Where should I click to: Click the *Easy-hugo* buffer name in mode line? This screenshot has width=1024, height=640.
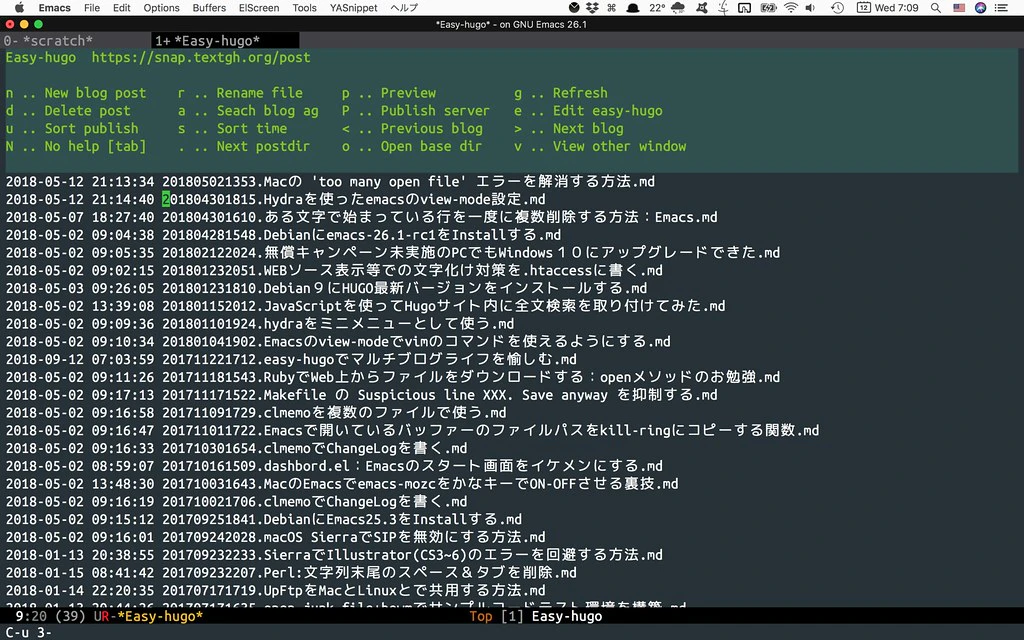tap(160, 616)
